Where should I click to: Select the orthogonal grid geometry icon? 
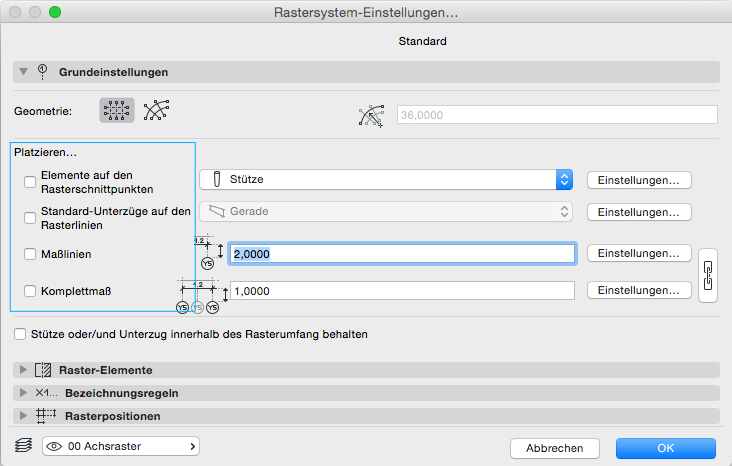[x=117, y=111]
